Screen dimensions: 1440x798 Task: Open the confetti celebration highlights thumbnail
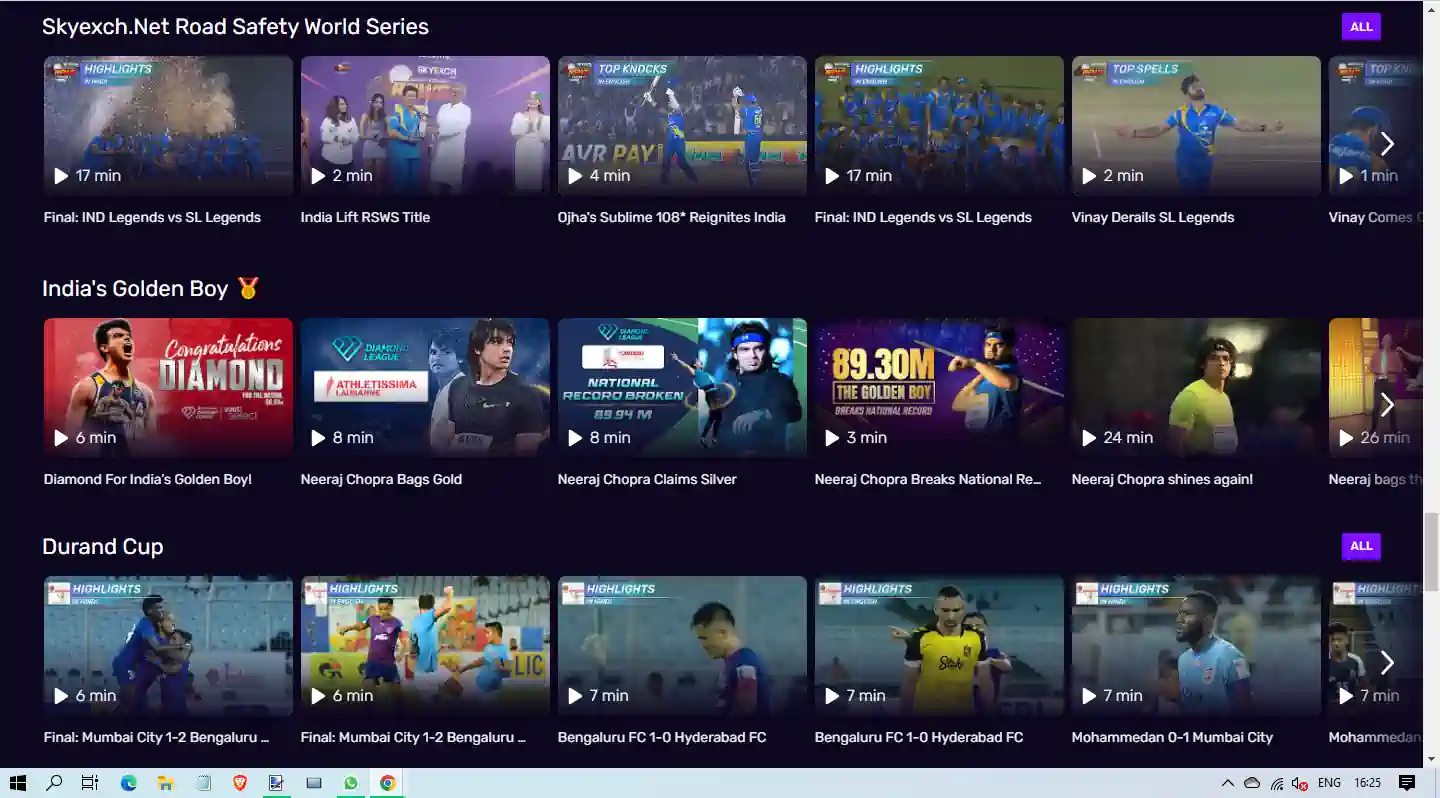(168, 126)
